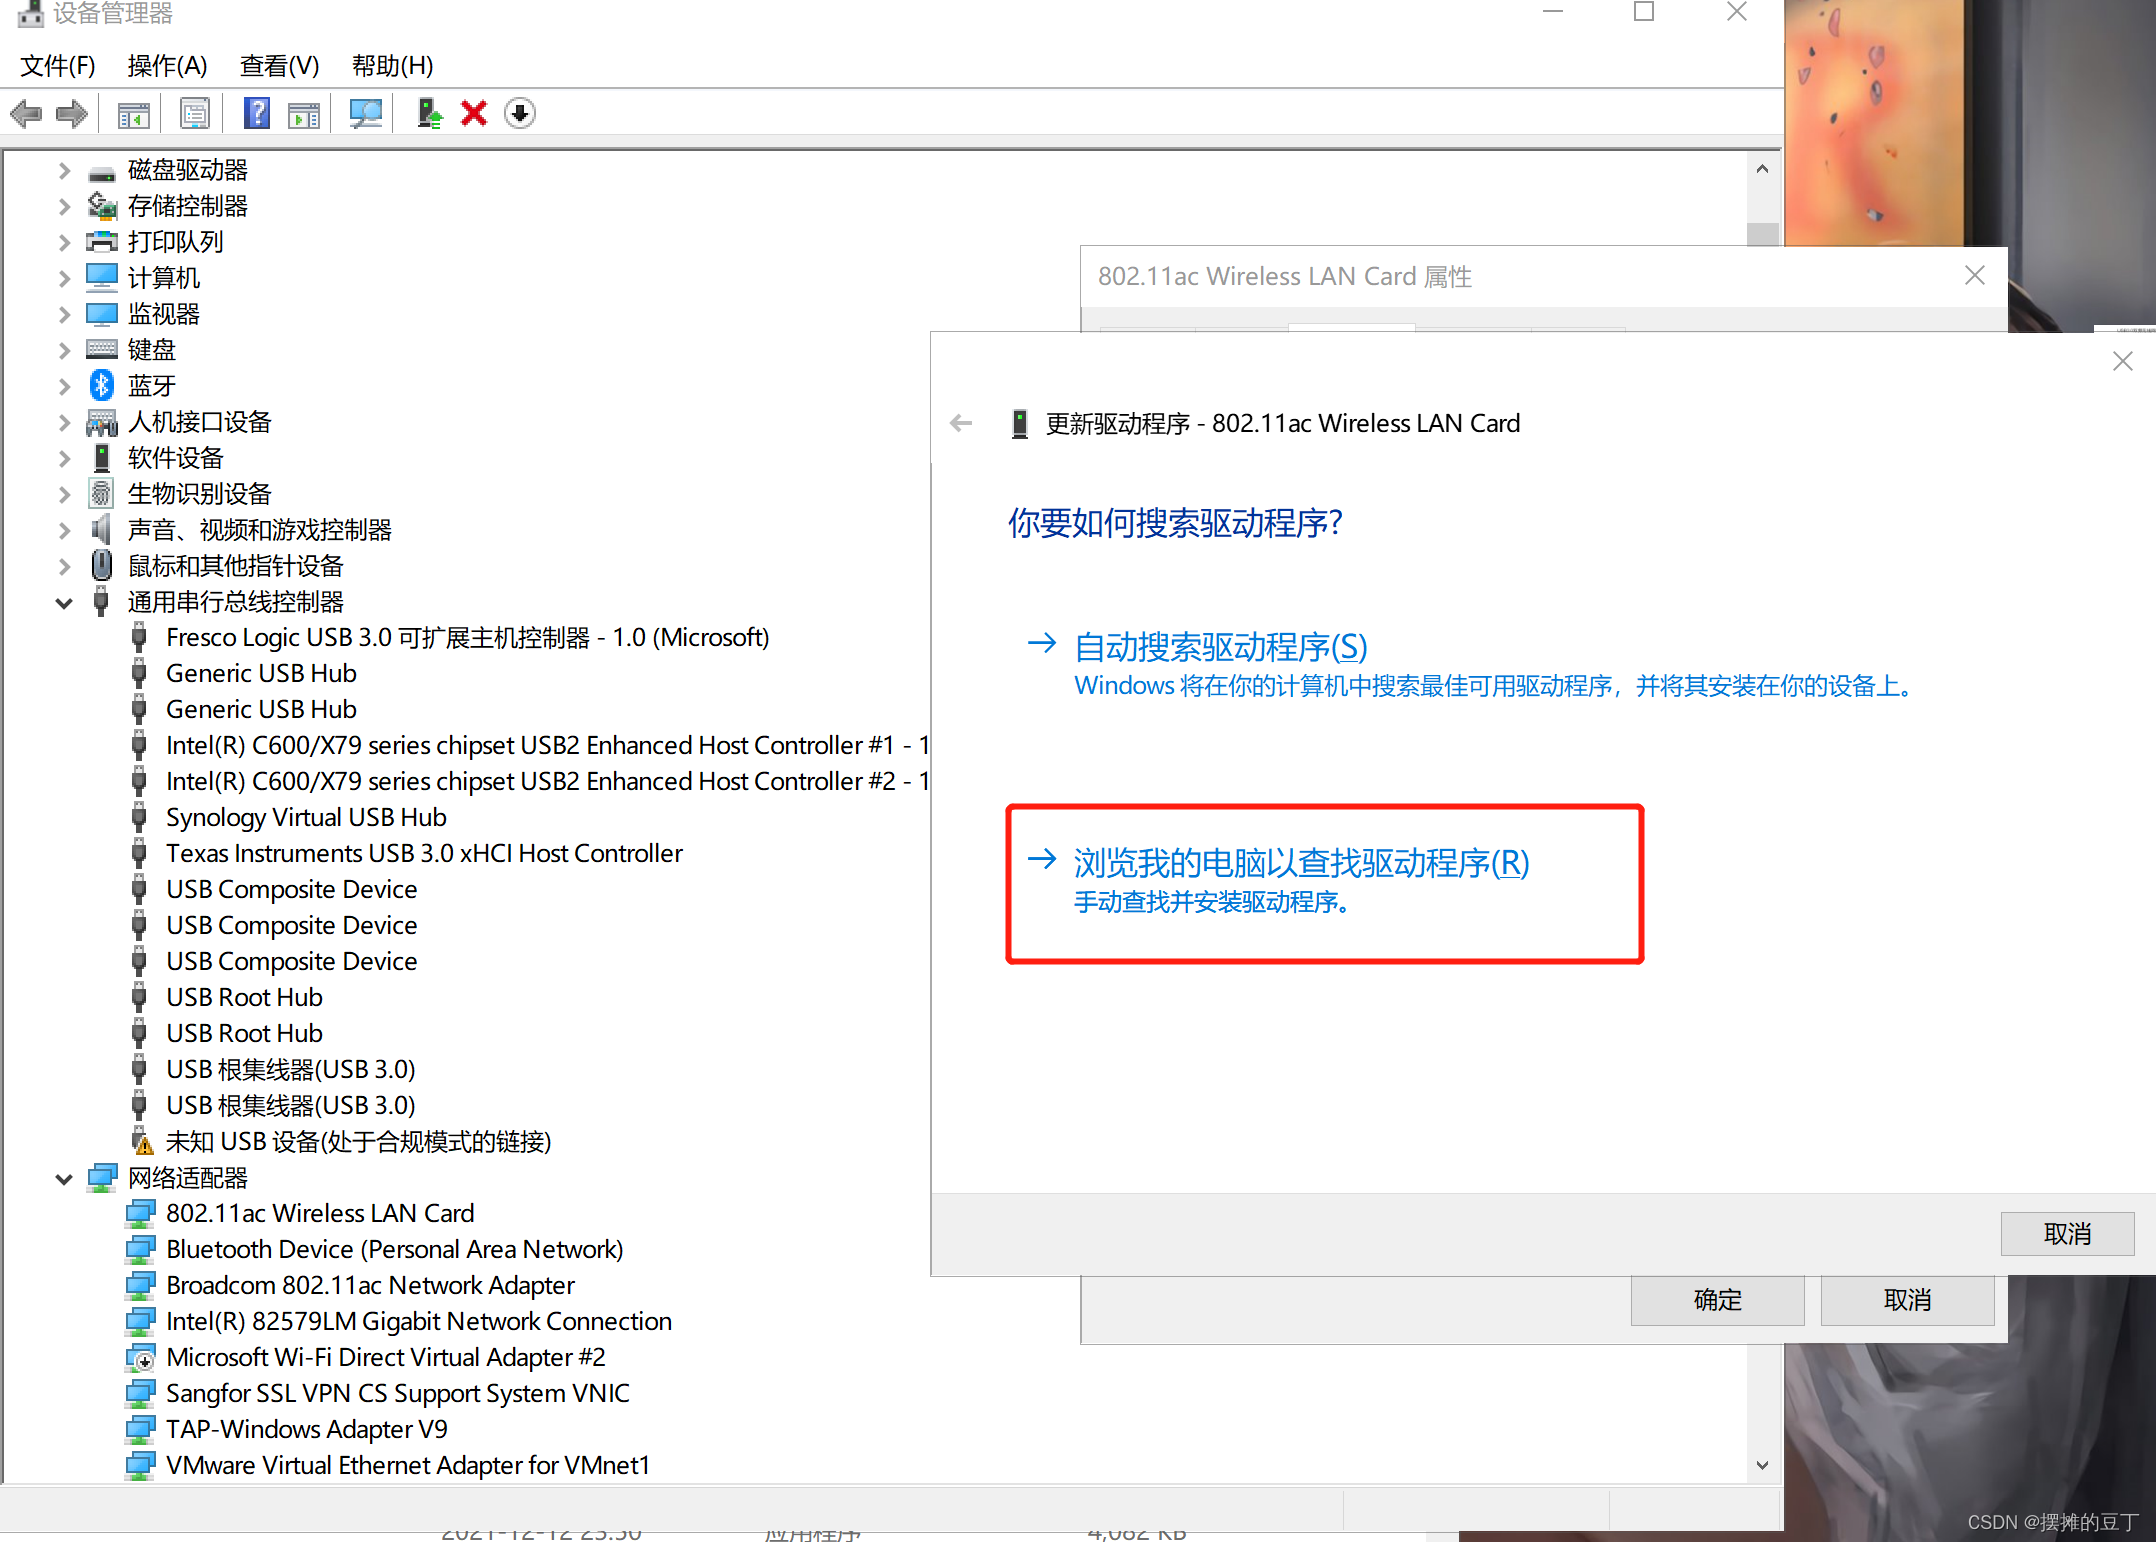Image resolution: width=2156 pixels, height=1542 pixels.
Task: Select 802.11ac Wireless LAN Card in tree
Action: (320, 1214)
